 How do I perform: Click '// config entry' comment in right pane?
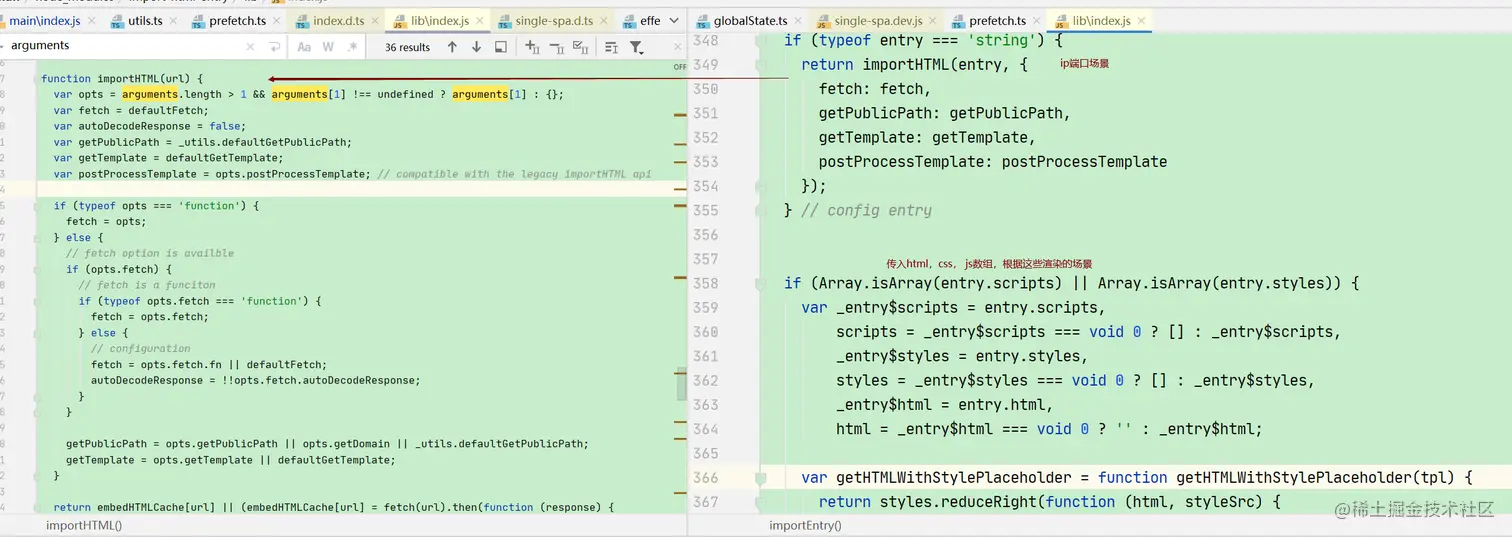[866, 210]
